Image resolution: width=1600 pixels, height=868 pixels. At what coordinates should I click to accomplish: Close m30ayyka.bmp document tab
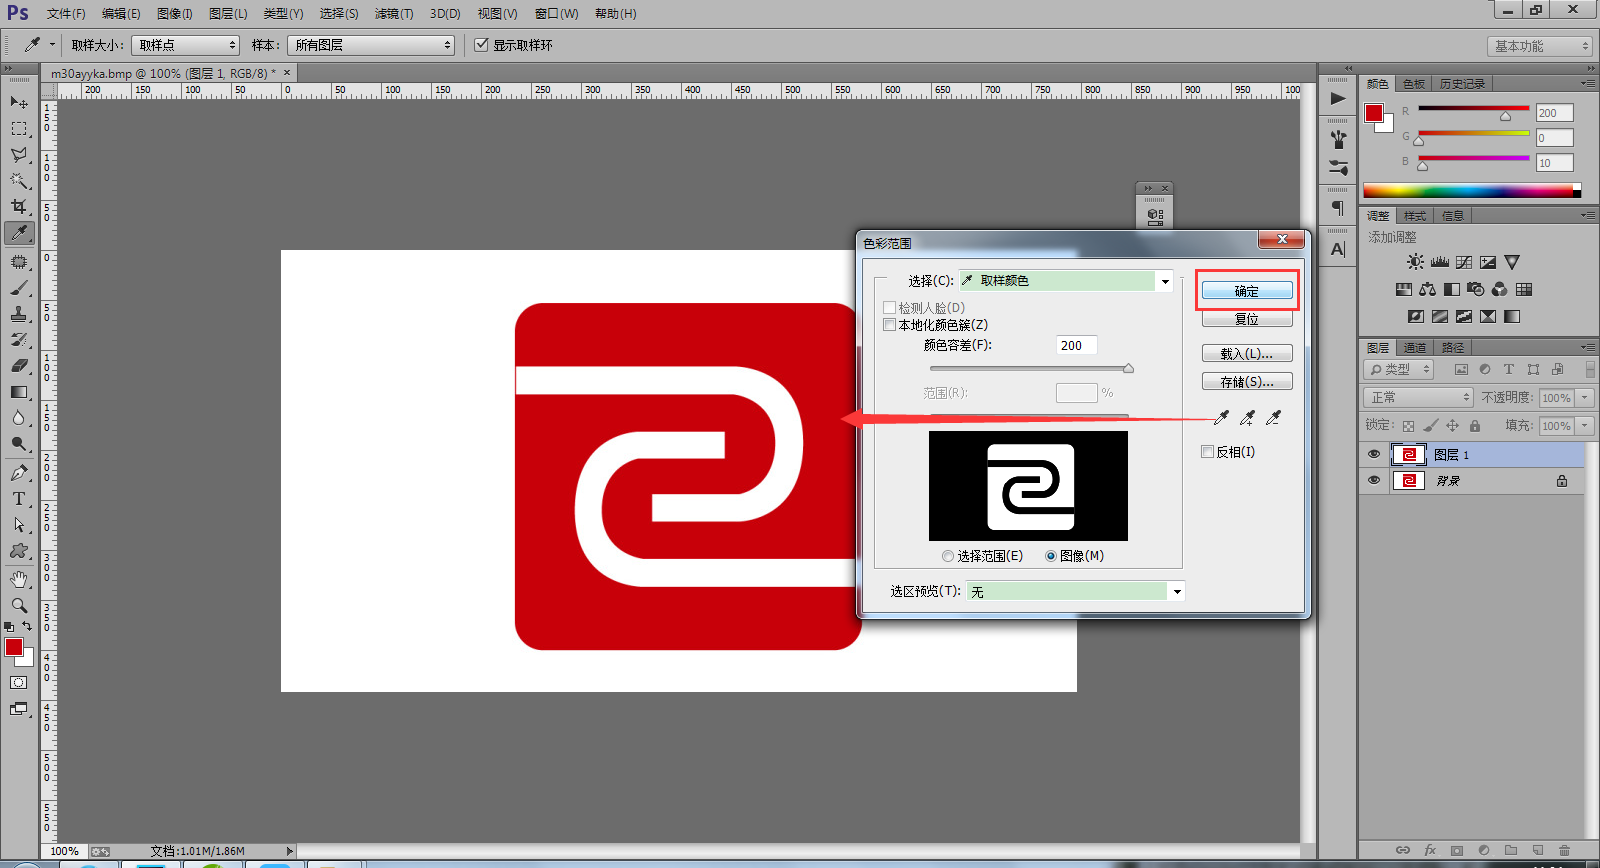point(287,72)
